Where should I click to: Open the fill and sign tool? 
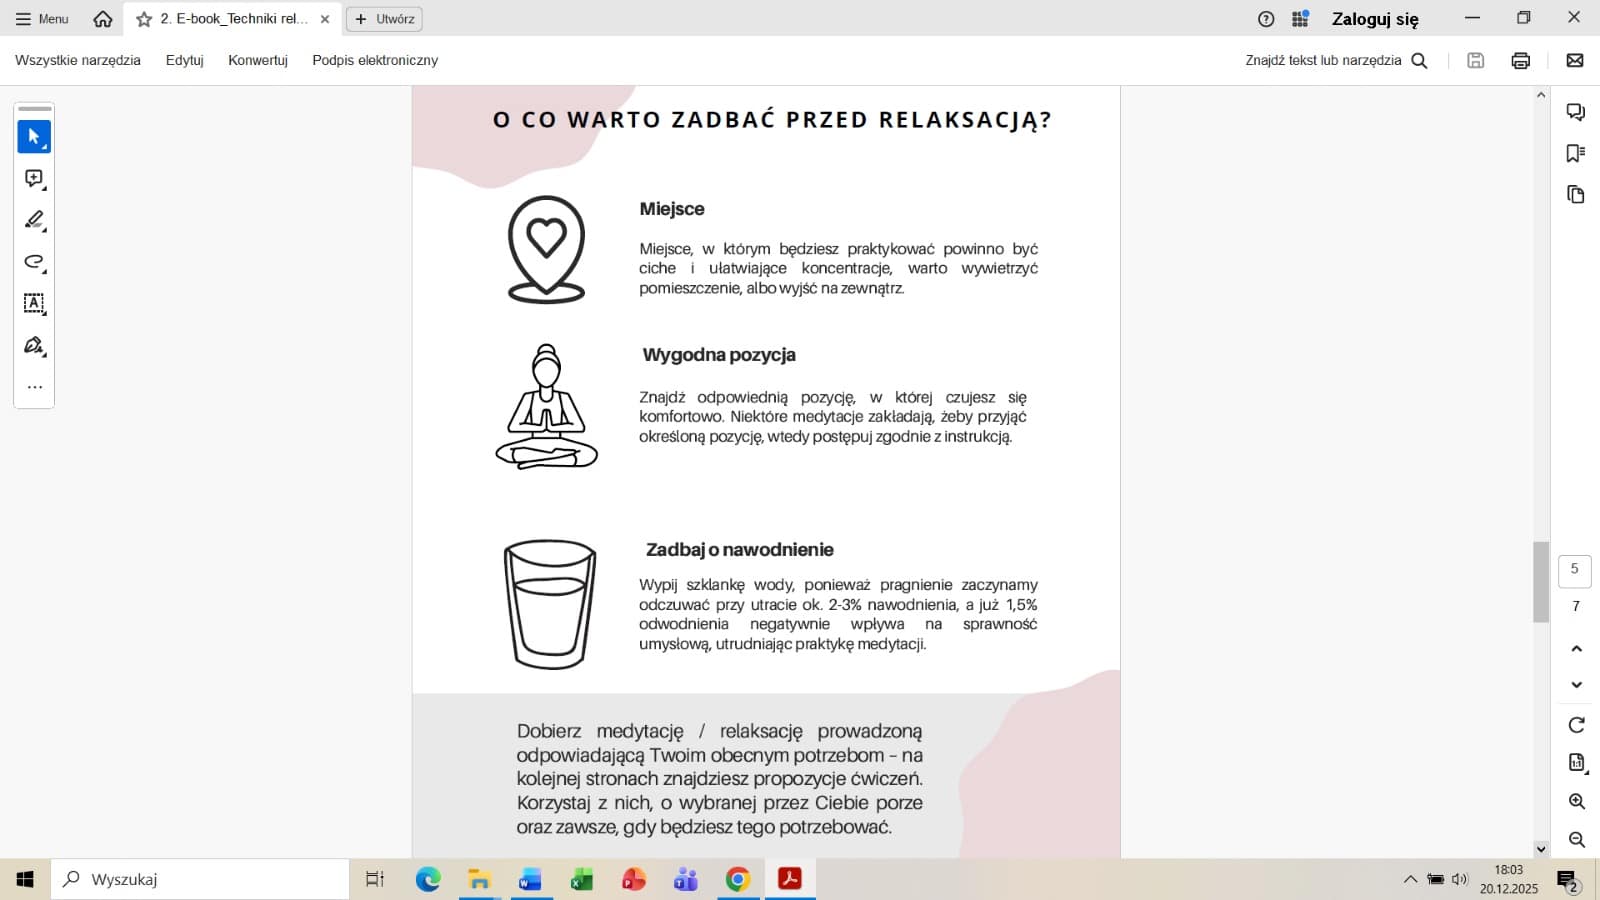pyautogui.click(x=34, y=345)
